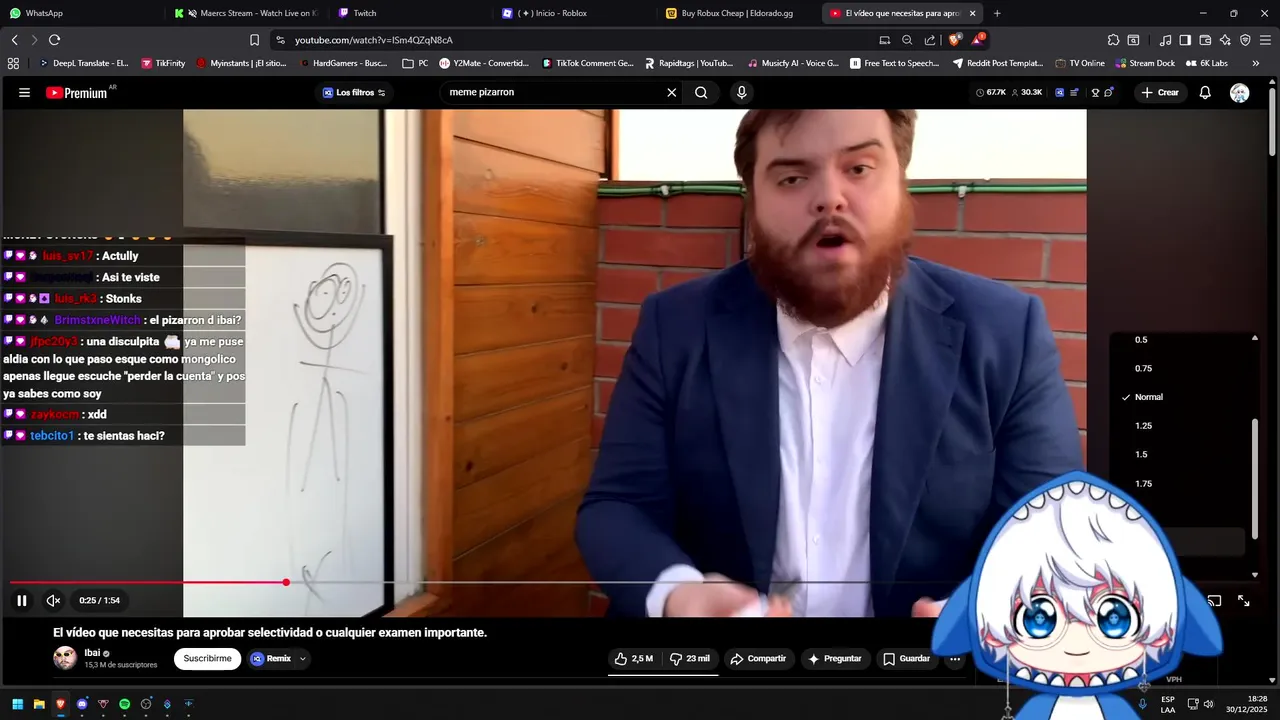Click the Crear button
This screenshot has width=1280, height=720.
(1160, 92)
